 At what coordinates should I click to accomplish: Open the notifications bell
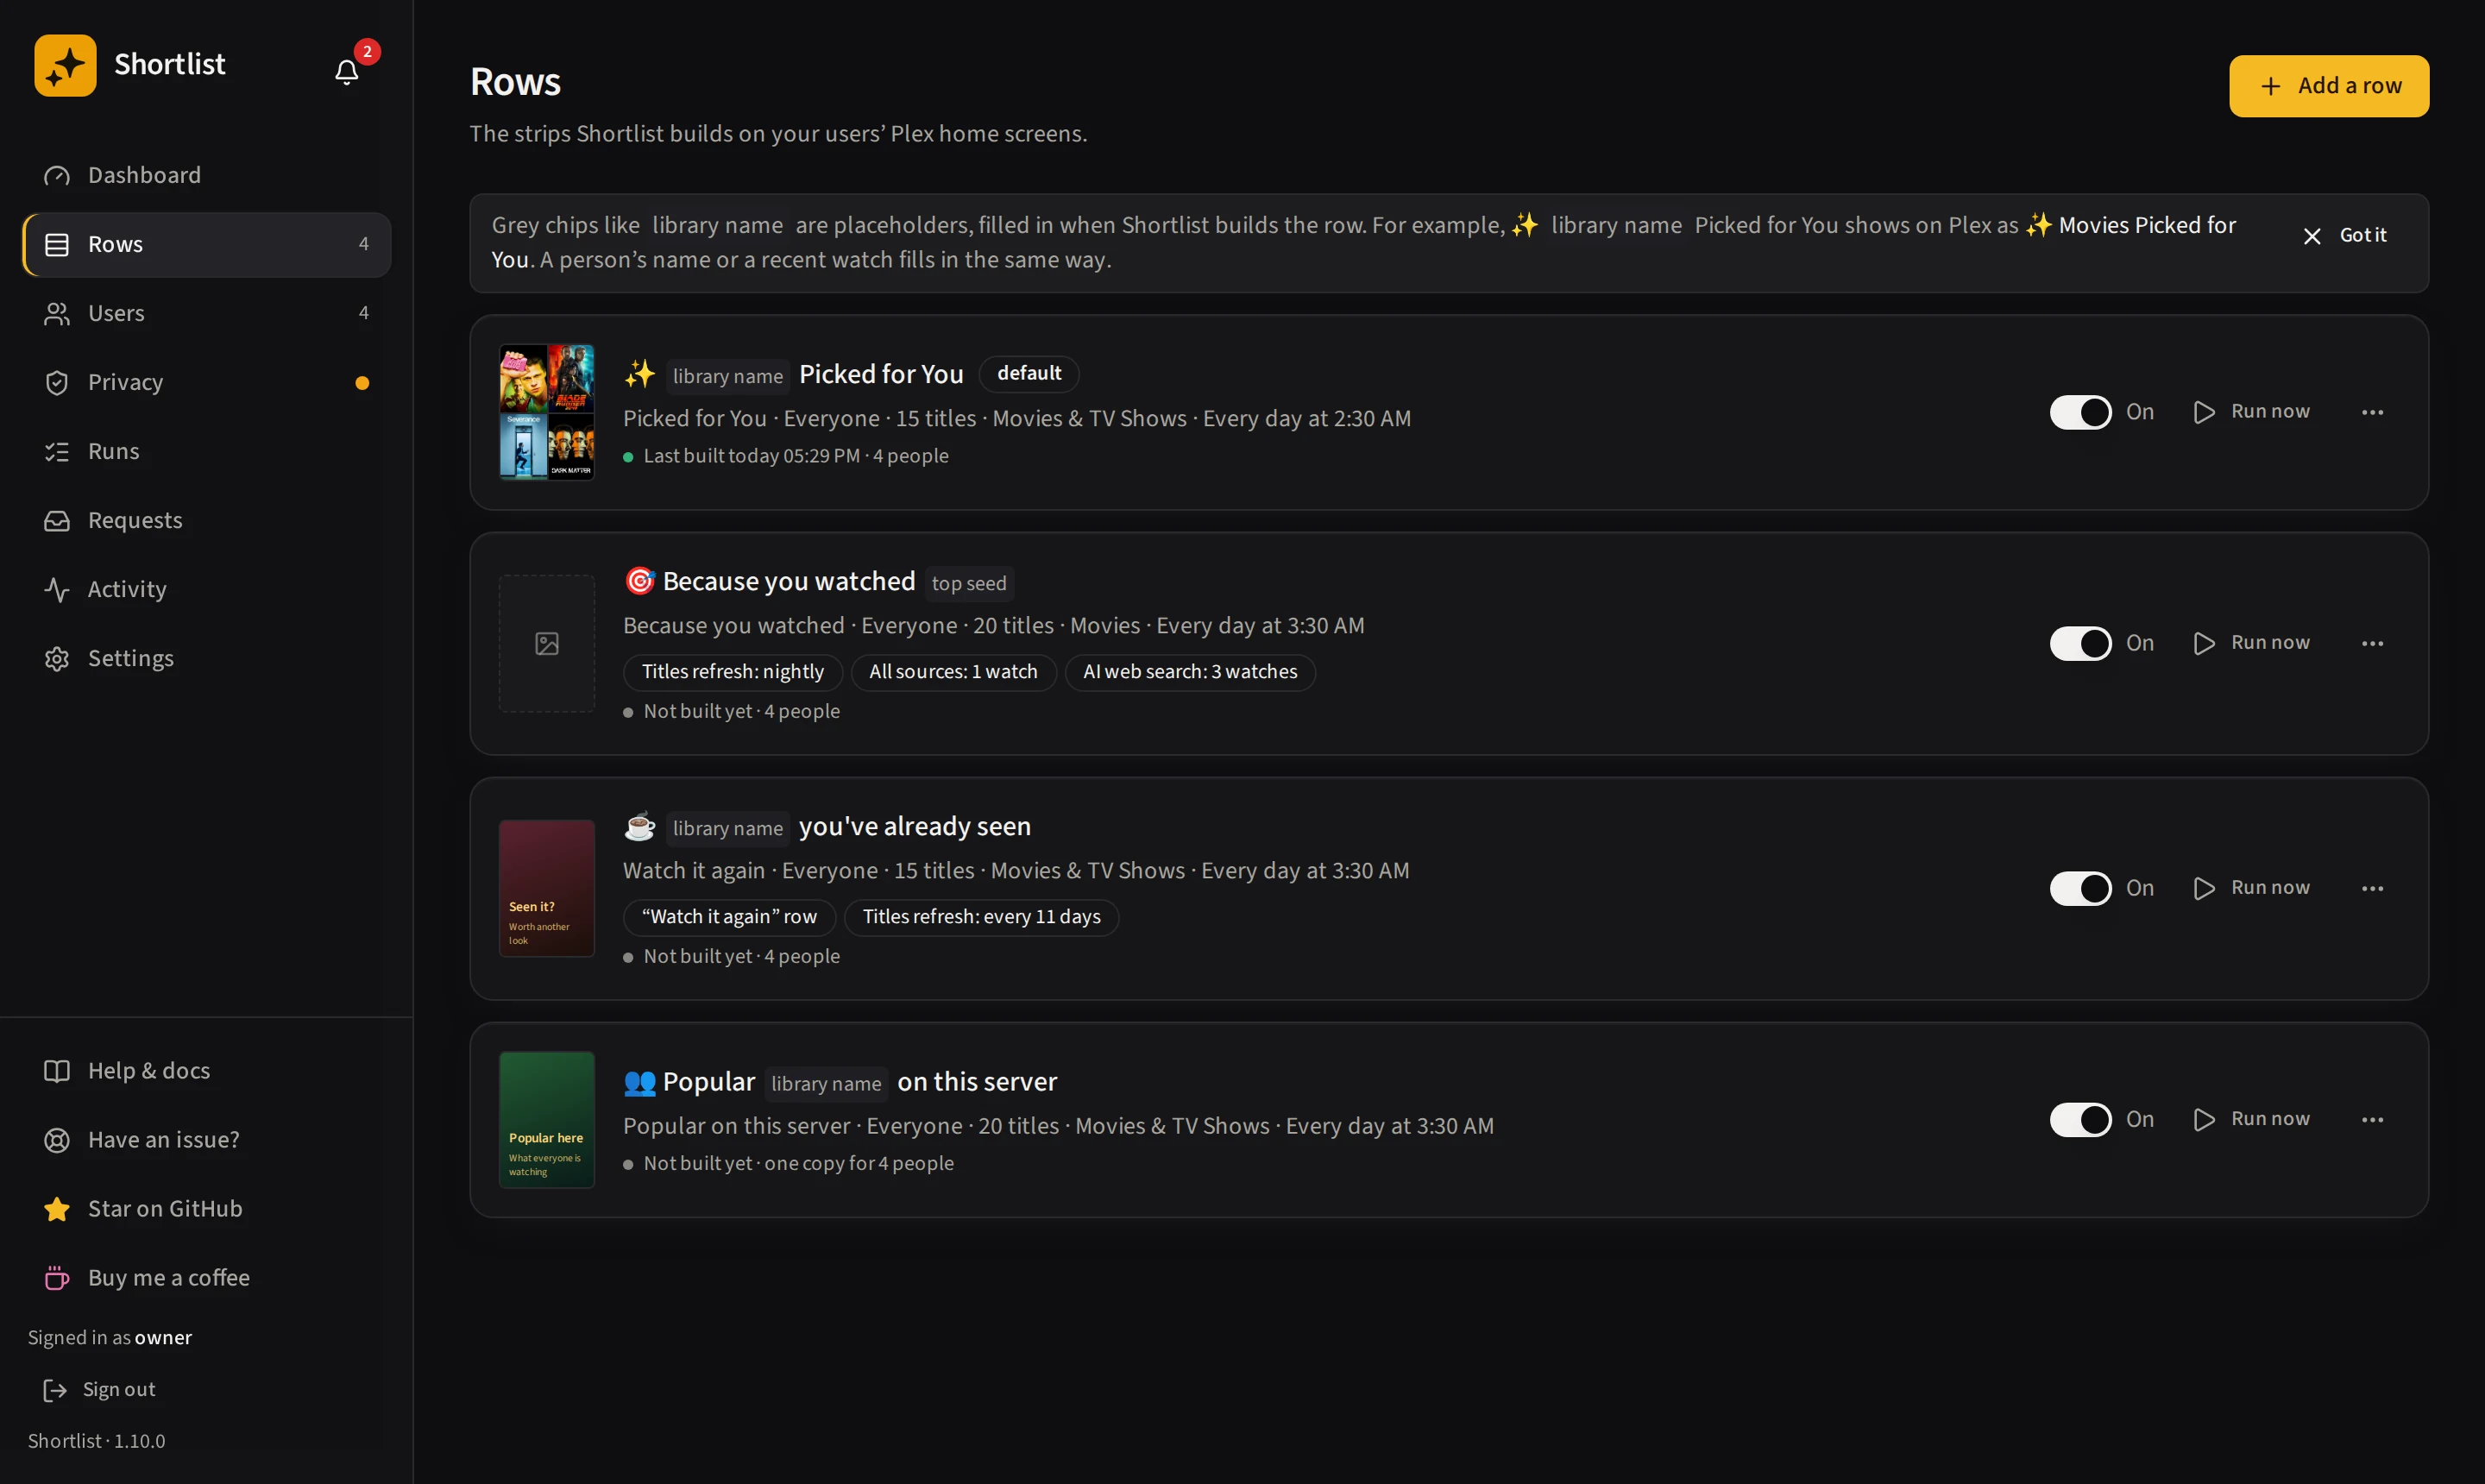coord(346,72)
